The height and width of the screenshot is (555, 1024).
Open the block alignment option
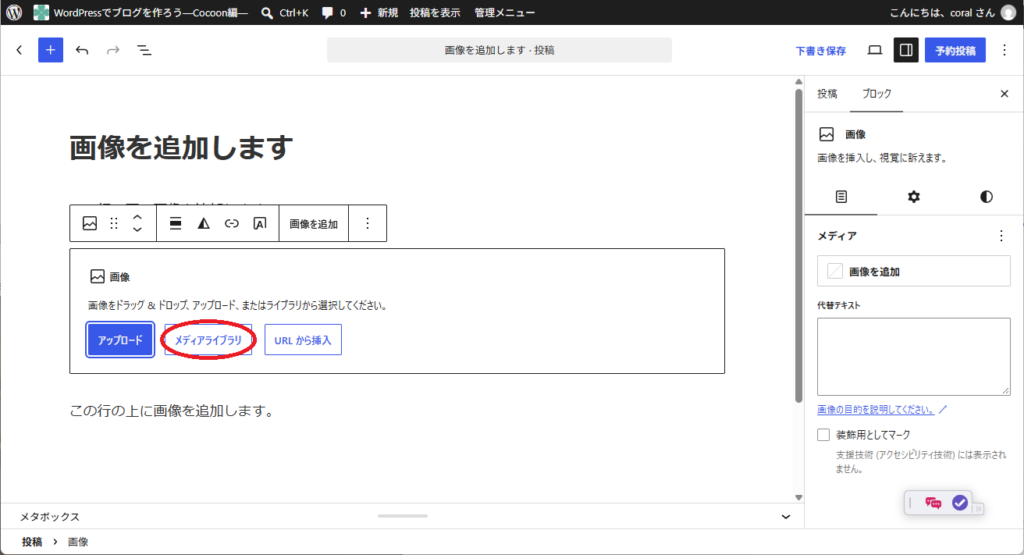click(175, 223)
